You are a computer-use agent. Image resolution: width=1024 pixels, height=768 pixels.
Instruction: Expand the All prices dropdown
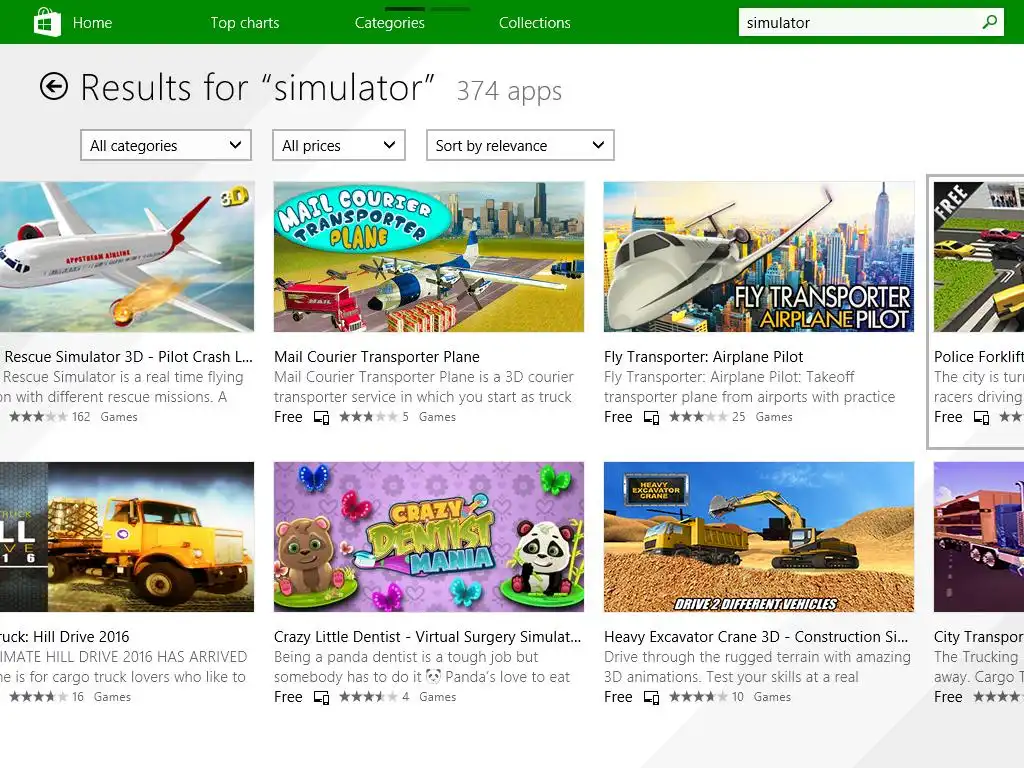pyautogui.click(x=339, y=145)
